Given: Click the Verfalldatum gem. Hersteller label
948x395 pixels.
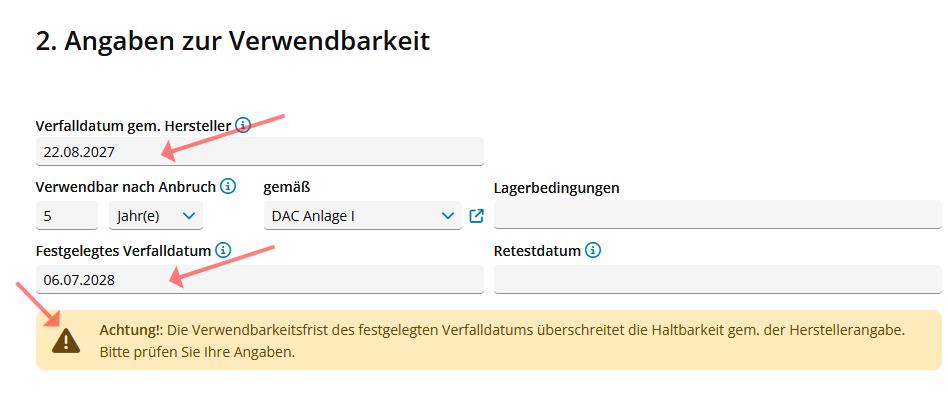Looking at the screenshot, I should tap(134, 126).
